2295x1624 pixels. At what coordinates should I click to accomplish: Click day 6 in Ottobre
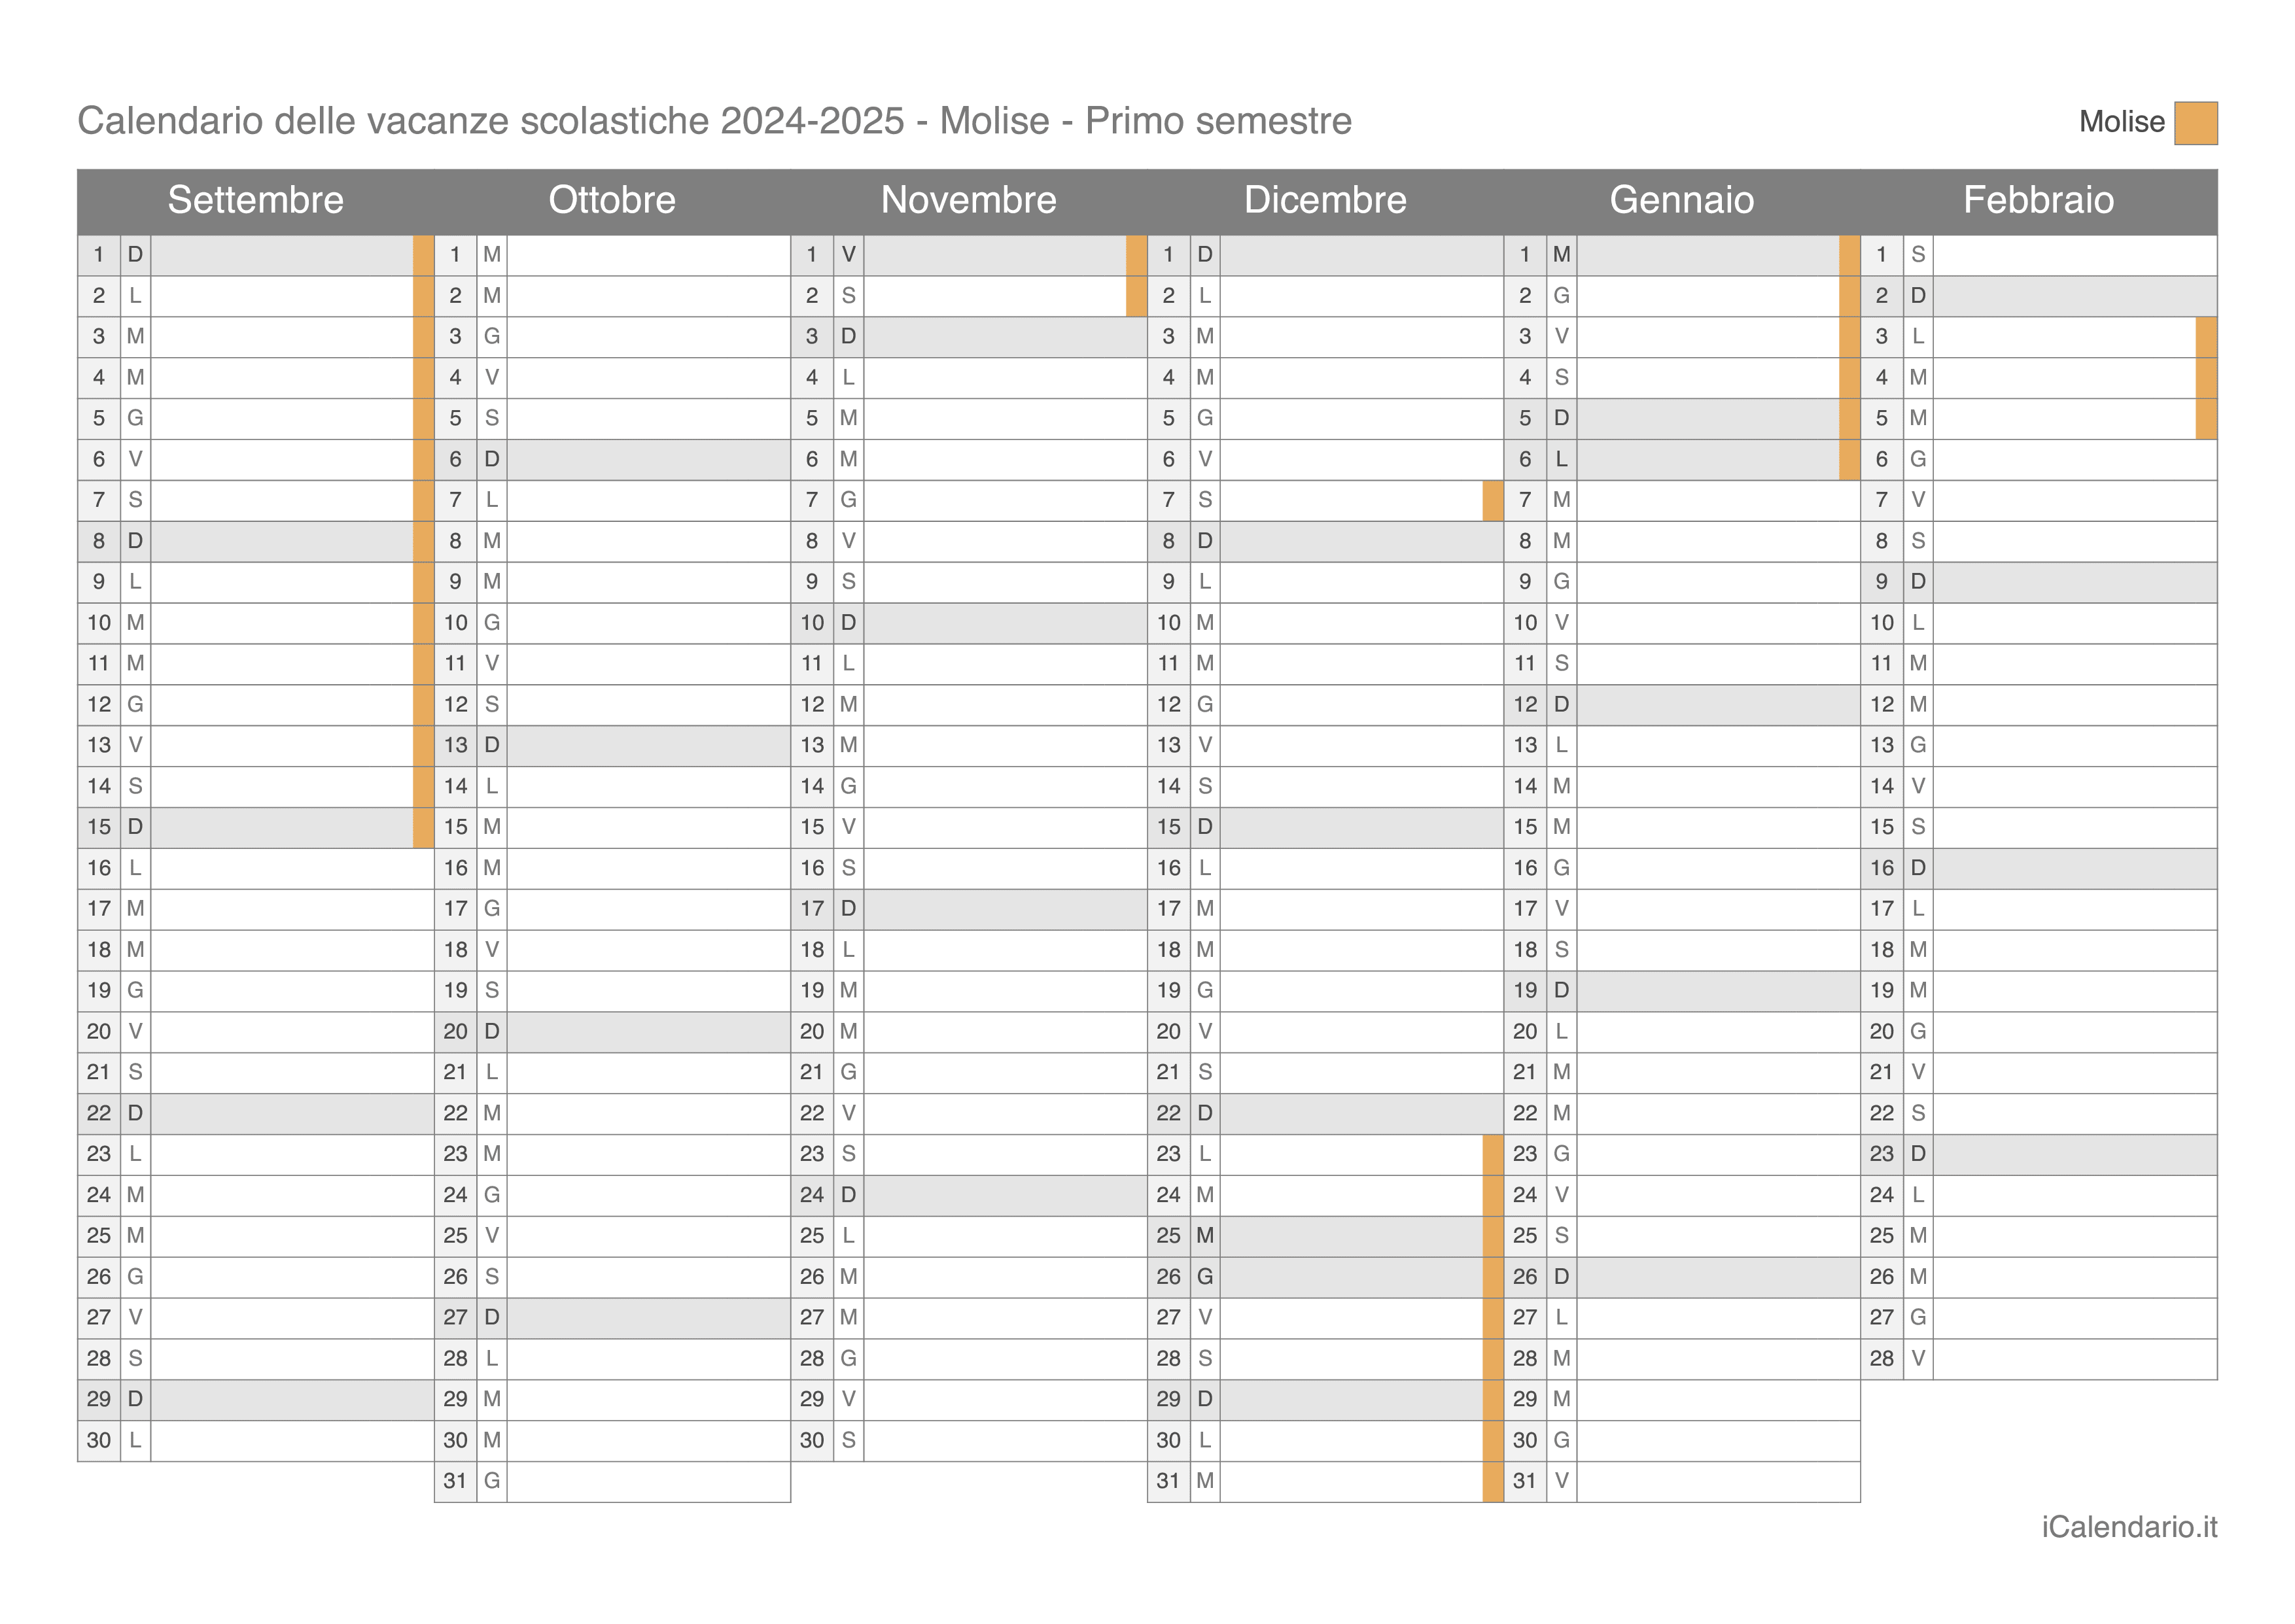click(455, 459)
